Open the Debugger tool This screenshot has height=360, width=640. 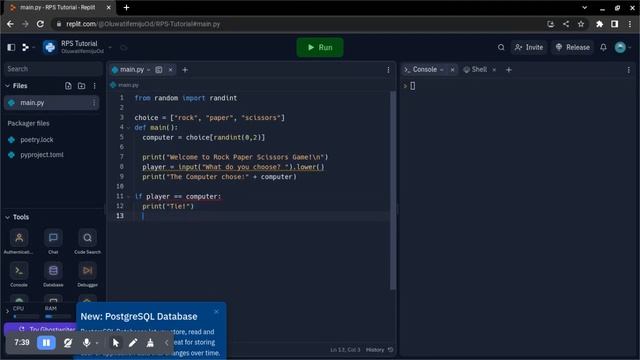click(x=87, y=274)
